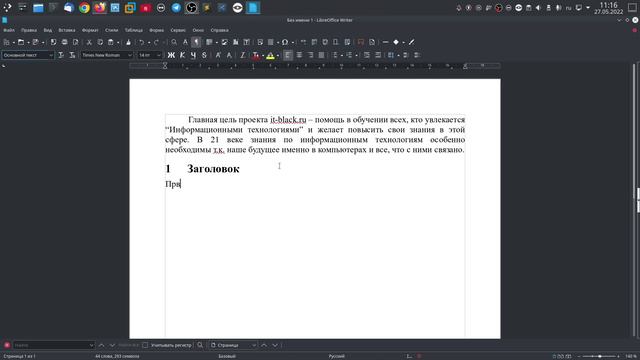The width and height of the screenshot is (640, 360).
Task: Enable the 'Учитывать регистр' checkbox
Action: click(x=145, y=345)
